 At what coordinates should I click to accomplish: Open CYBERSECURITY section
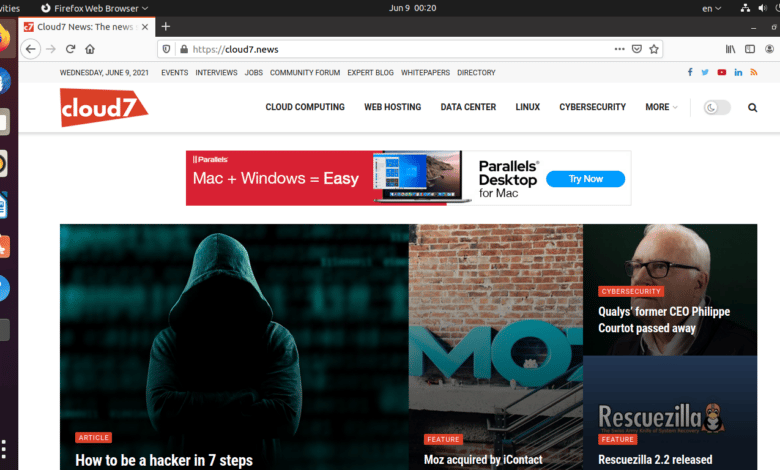point(592,107)
